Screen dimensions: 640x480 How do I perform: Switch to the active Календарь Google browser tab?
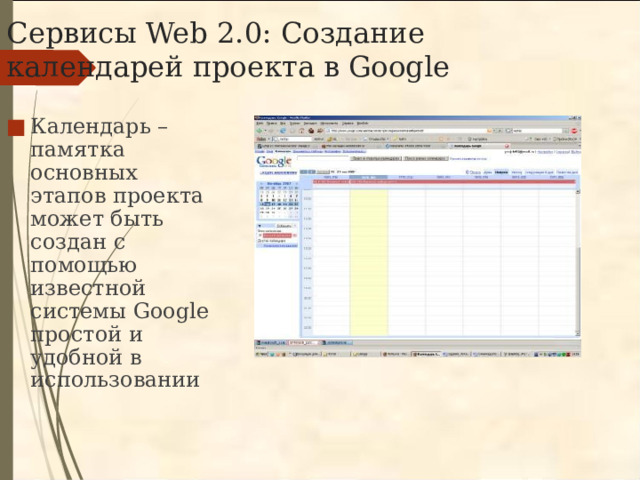click(x=480, y=145)
